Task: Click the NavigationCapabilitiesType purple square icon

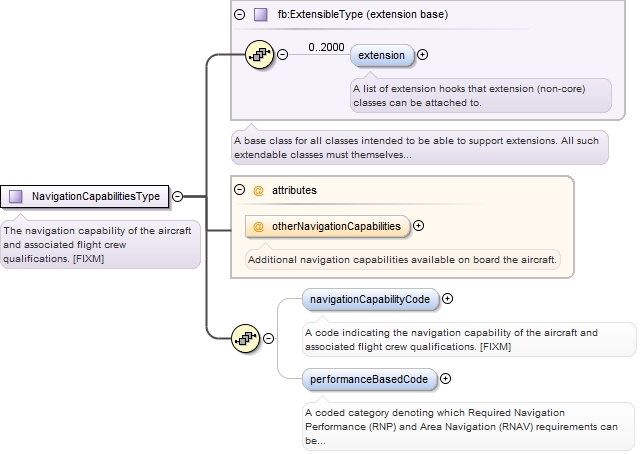Action: click(x=15, y=197)
